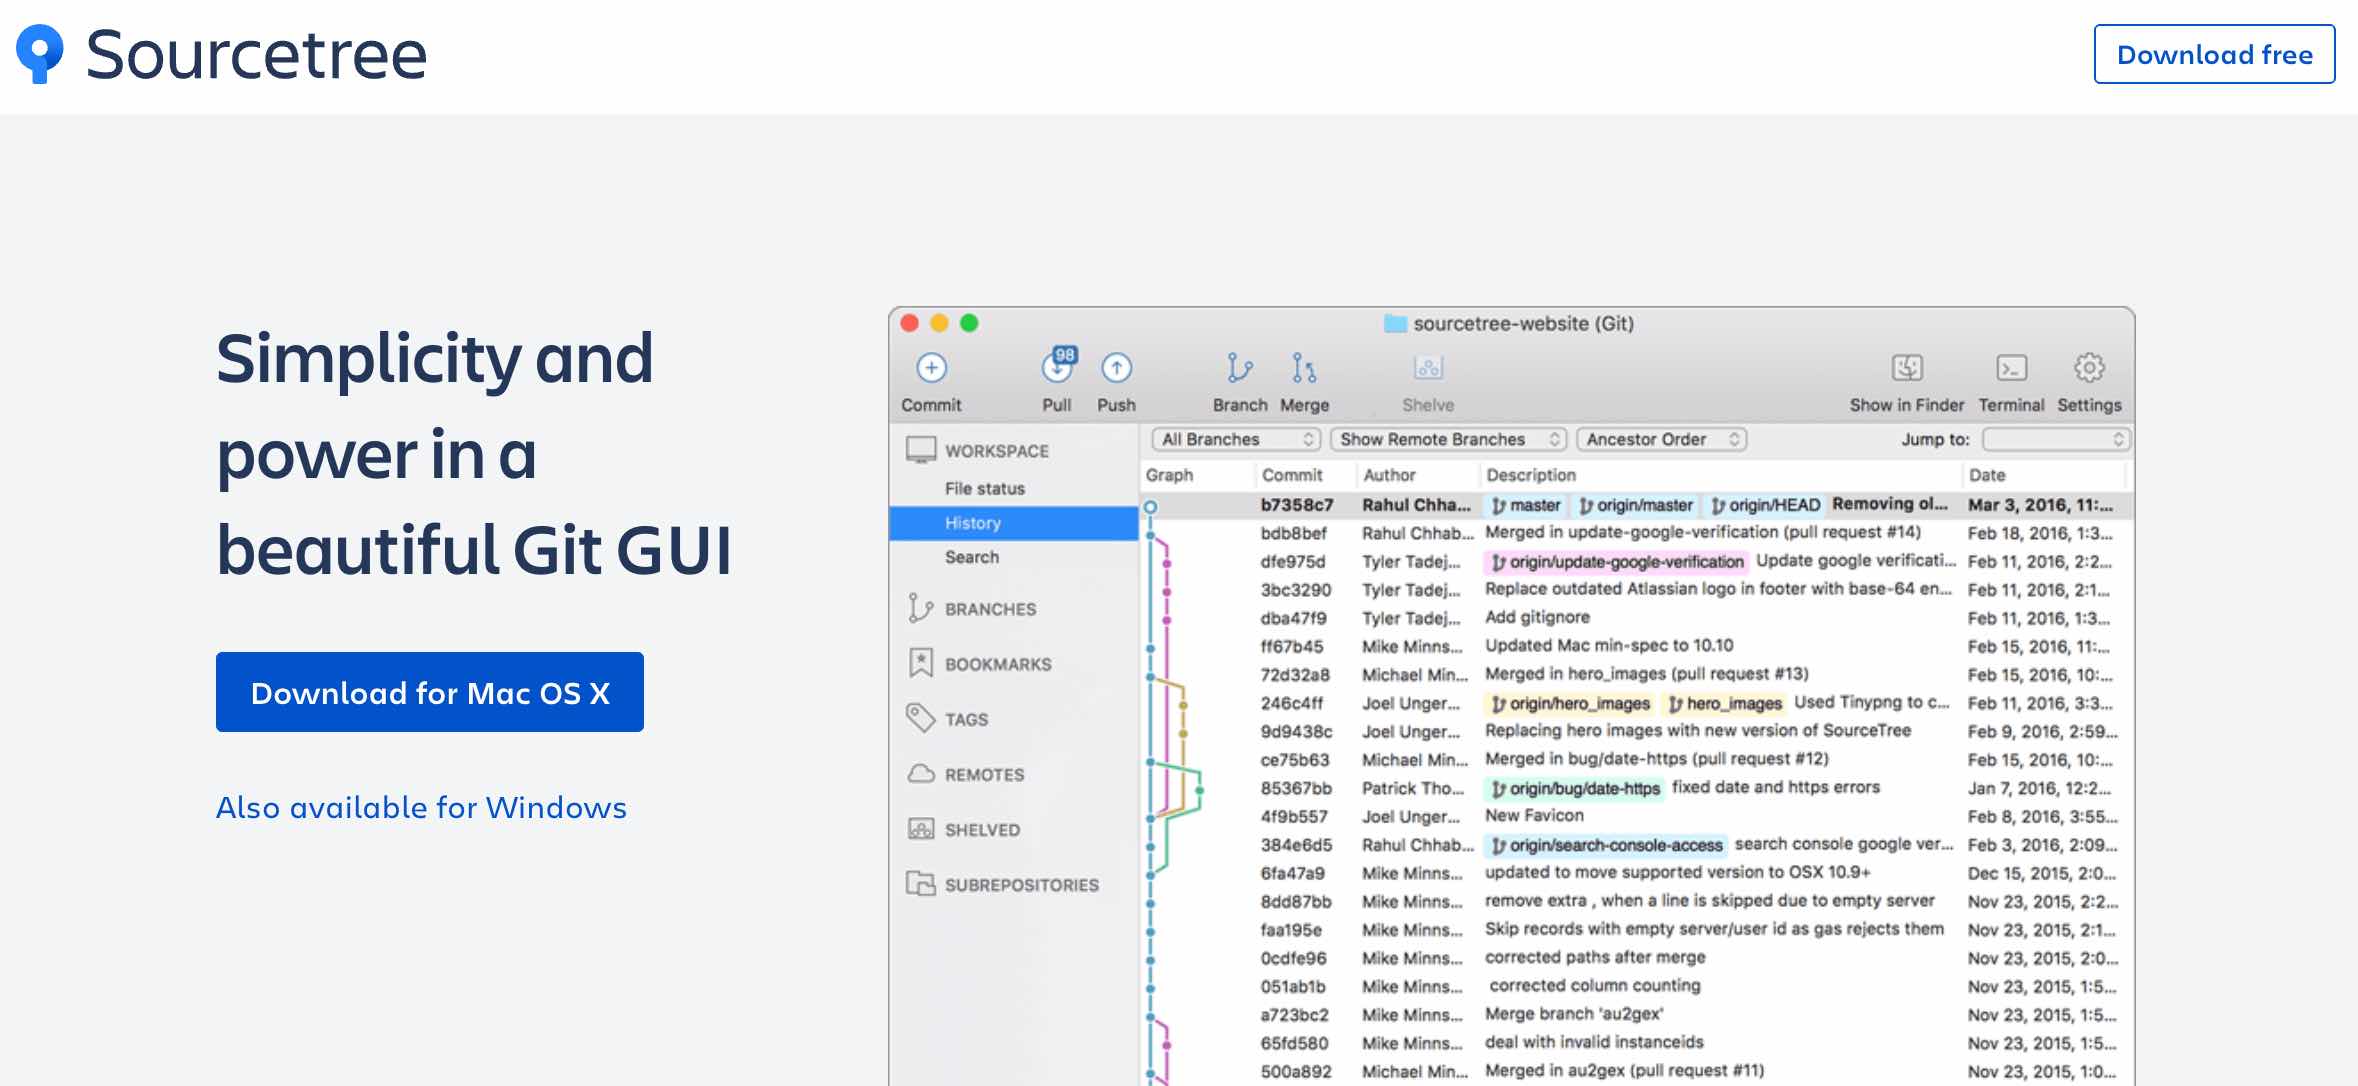Select commit 9d9438c

click(1637, 732)
